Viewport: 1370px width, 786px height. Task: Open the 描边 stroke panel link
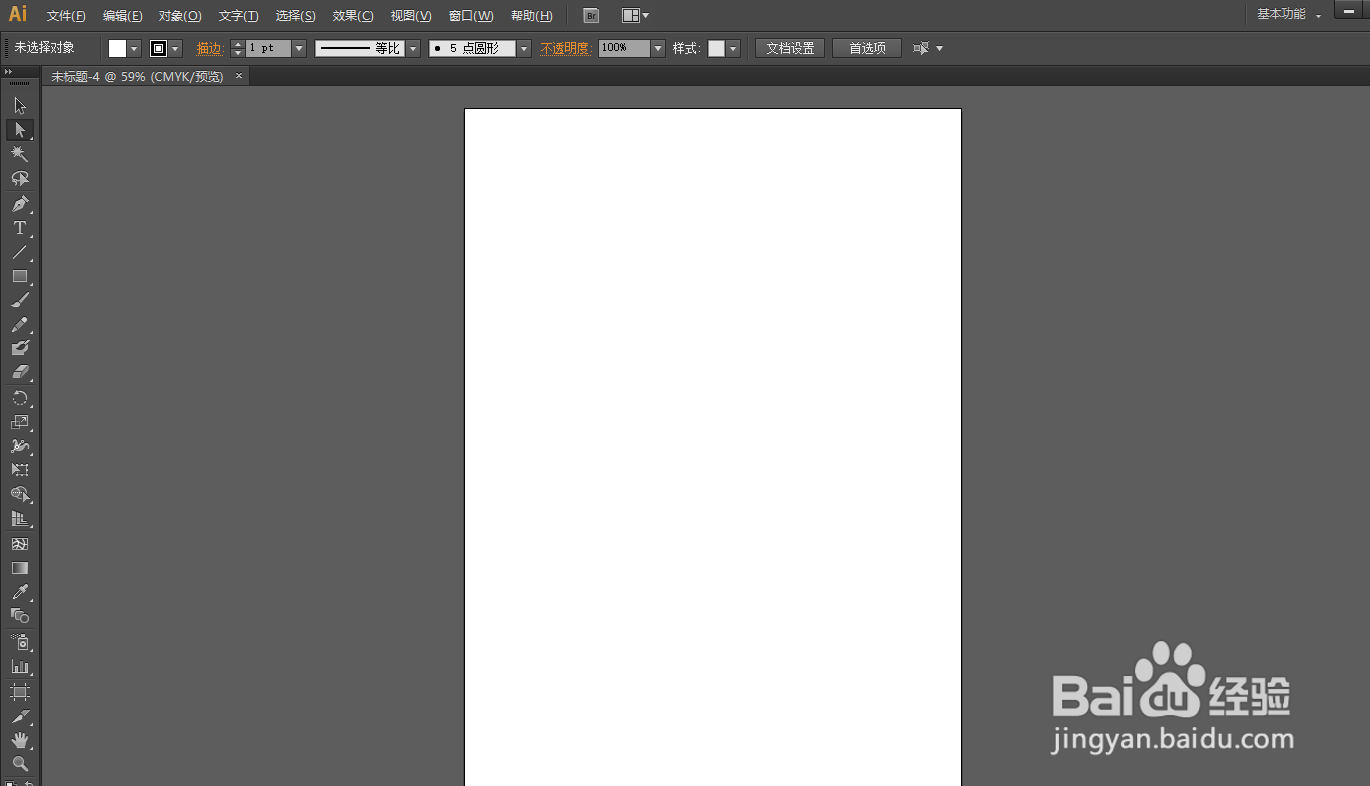[x=210, y=48]
